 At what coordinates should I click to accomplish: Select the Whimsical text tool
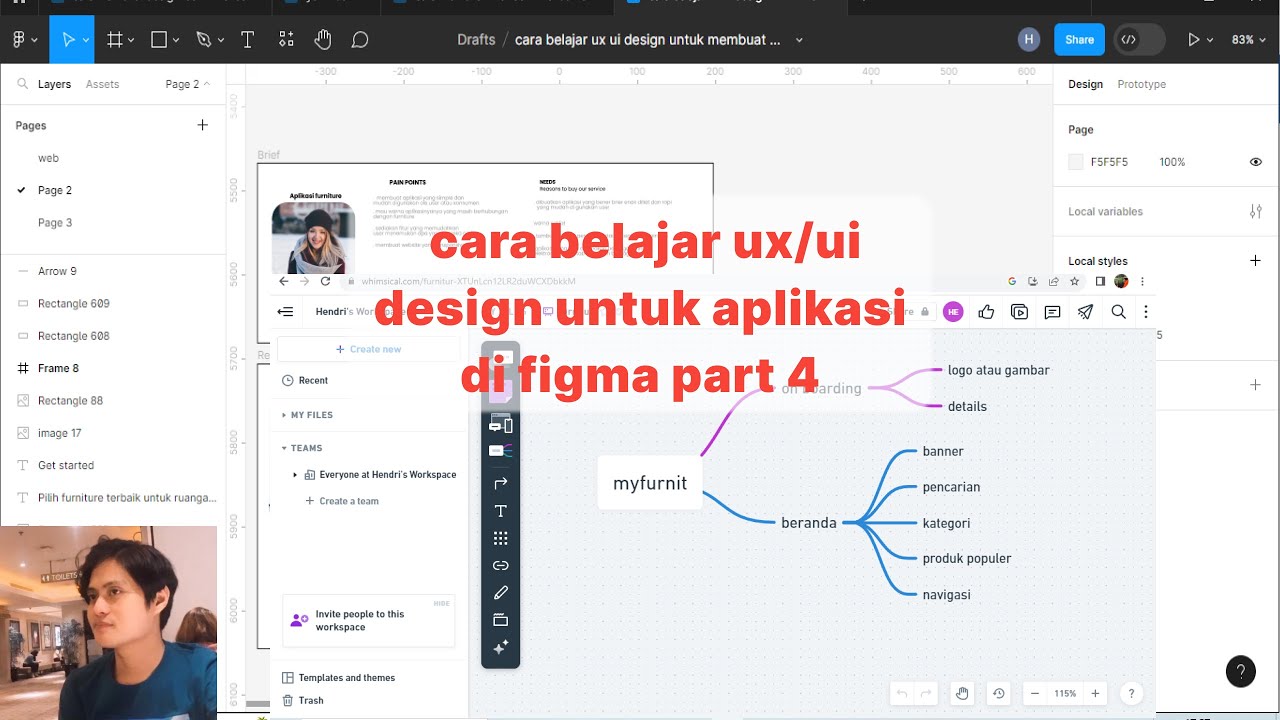(501, 511)
